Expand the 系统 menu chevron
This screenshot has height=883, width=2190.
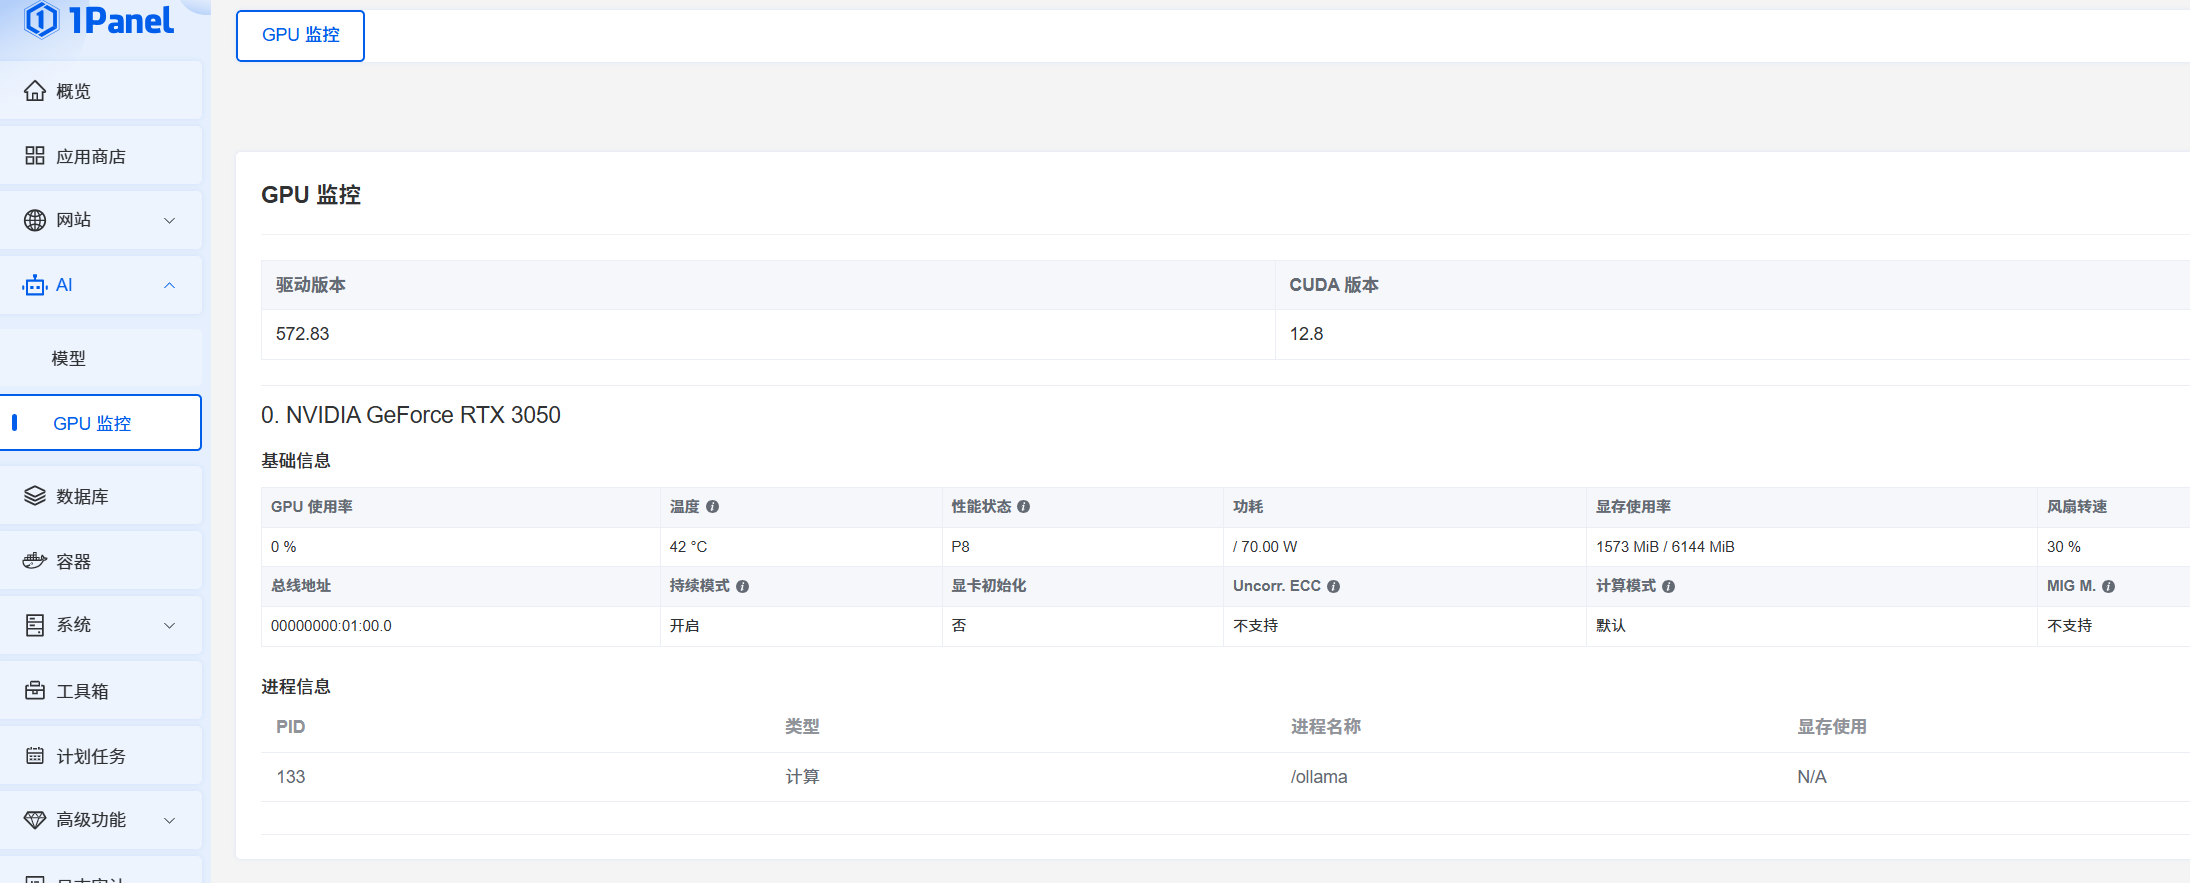pyautogui.click(x=169, y=625)
